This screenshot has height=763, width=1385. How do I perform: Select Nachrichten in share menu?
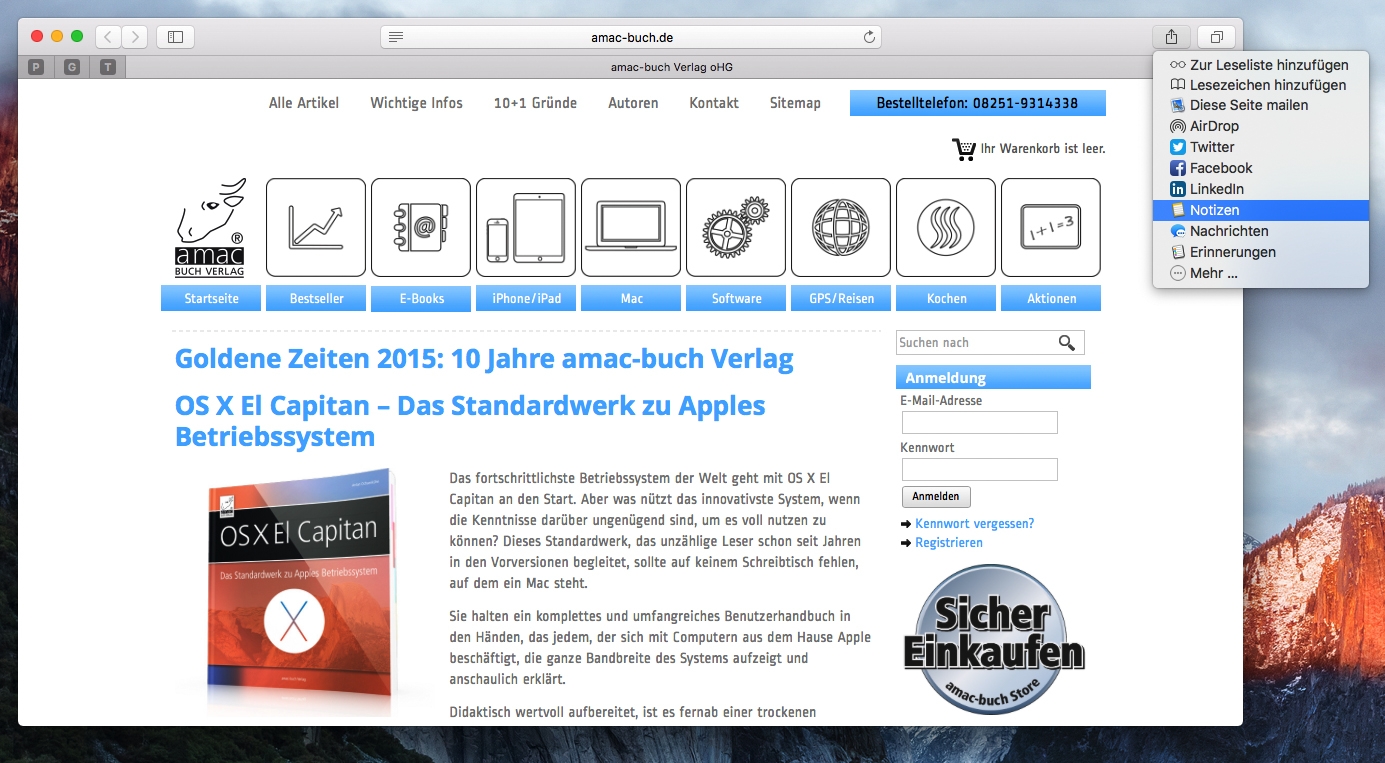(1260, 231)
